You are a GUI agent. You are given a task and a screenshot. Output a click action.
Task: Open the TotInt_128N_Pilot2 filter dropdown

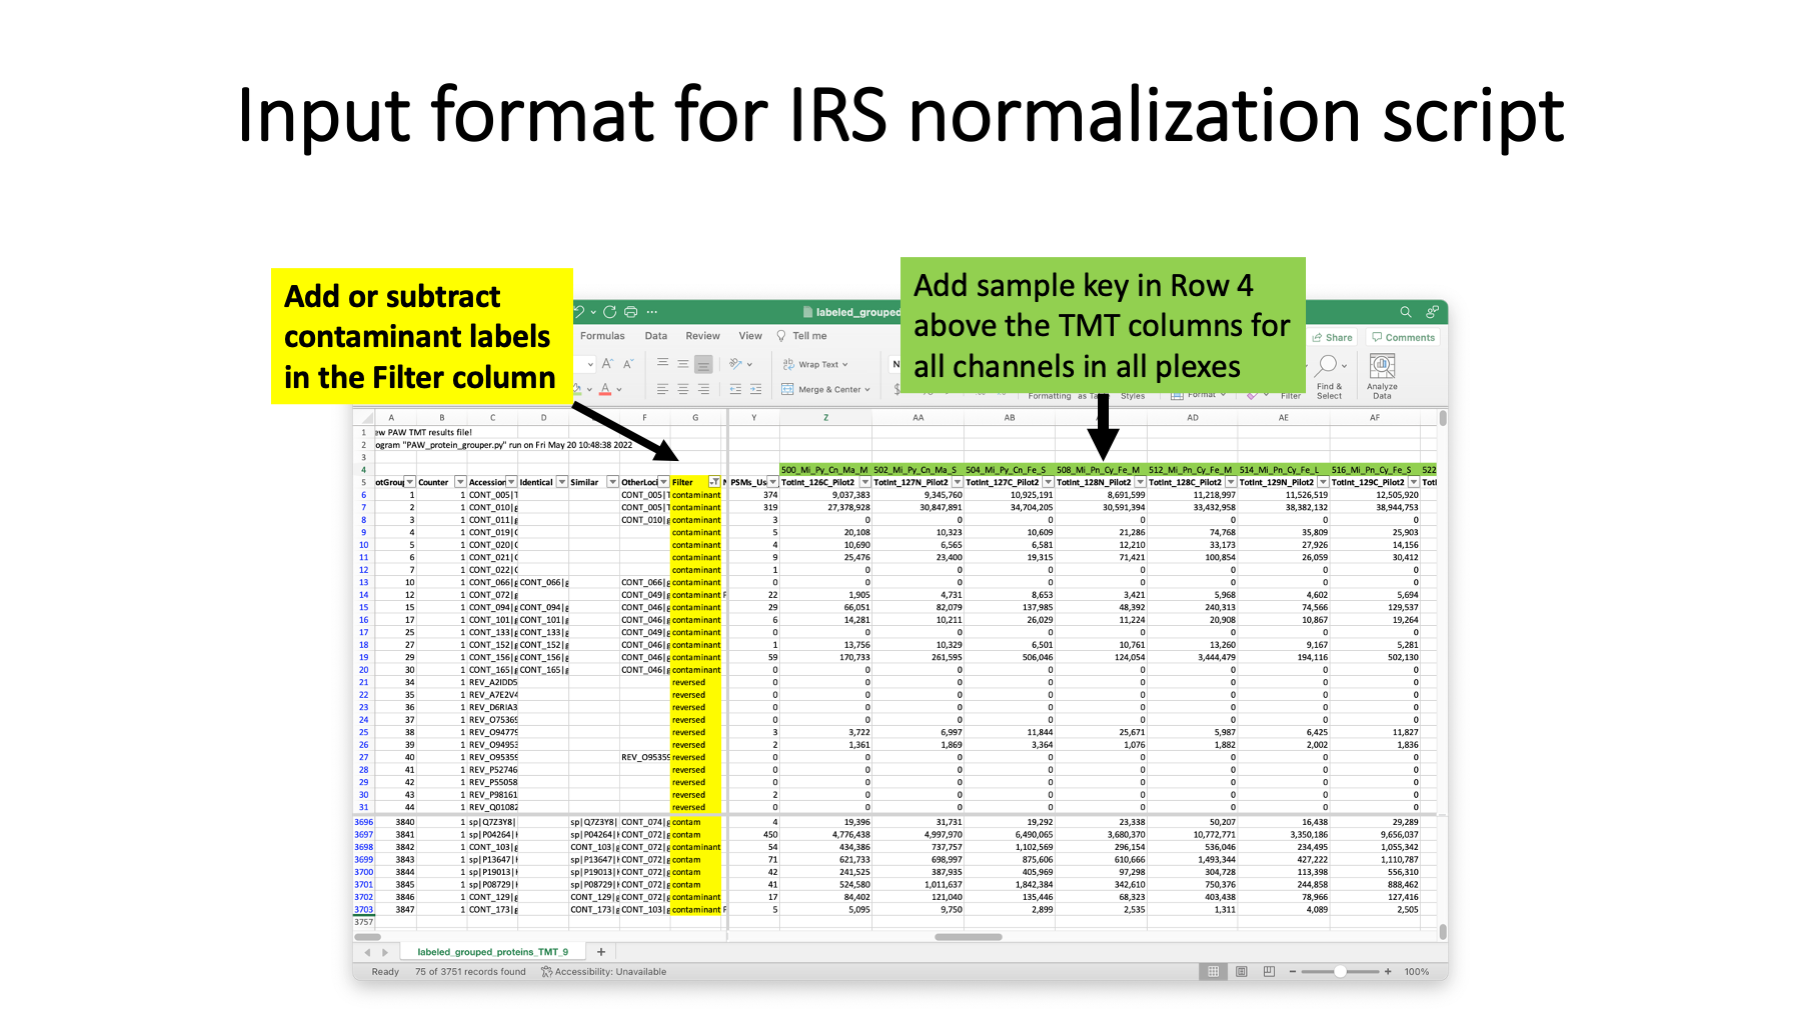click(1140, 482)
